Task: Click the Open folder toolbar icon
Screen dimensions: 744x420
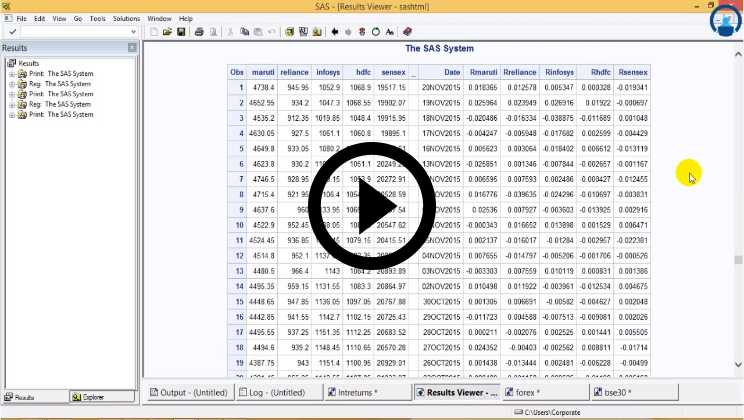Action: point(167,32)
